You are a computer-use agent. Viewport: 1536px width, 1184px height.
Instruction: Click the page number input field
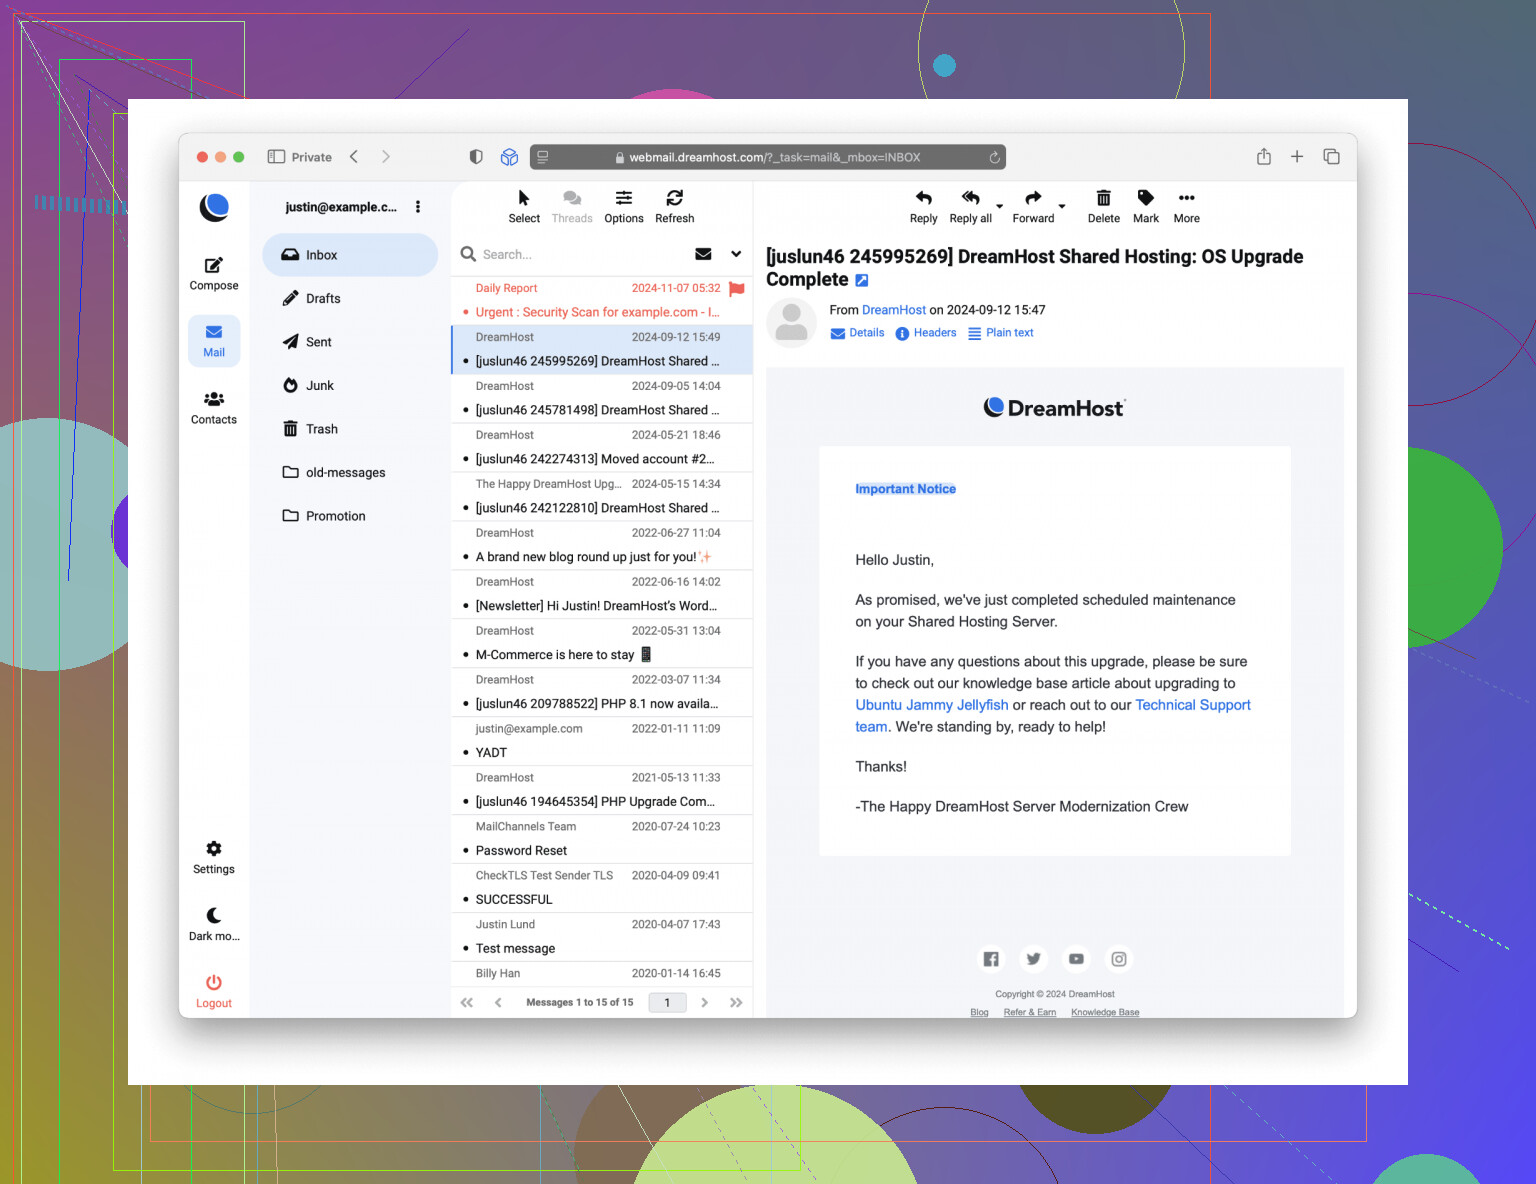click(x=667, y=1002)
